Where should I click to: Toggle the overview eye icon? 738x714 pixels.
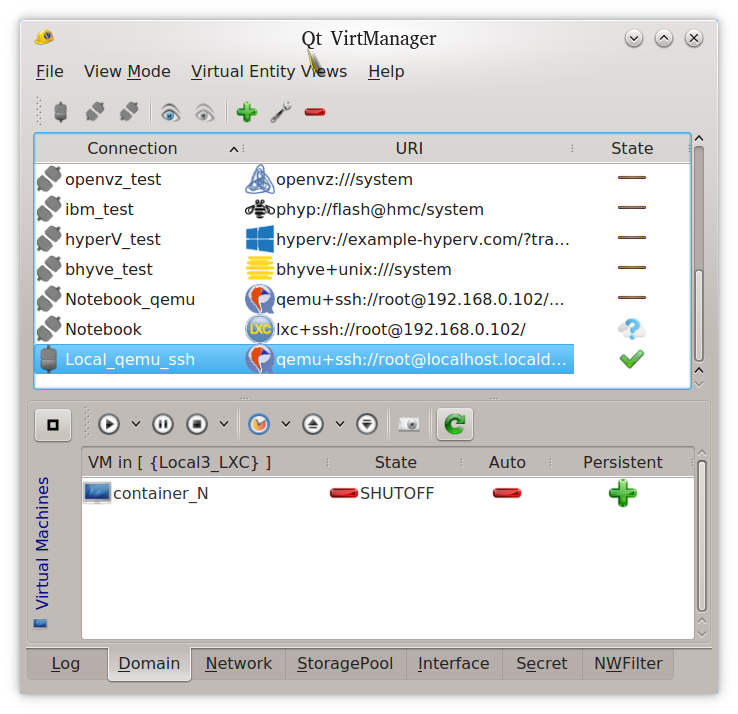coord(170,112)
